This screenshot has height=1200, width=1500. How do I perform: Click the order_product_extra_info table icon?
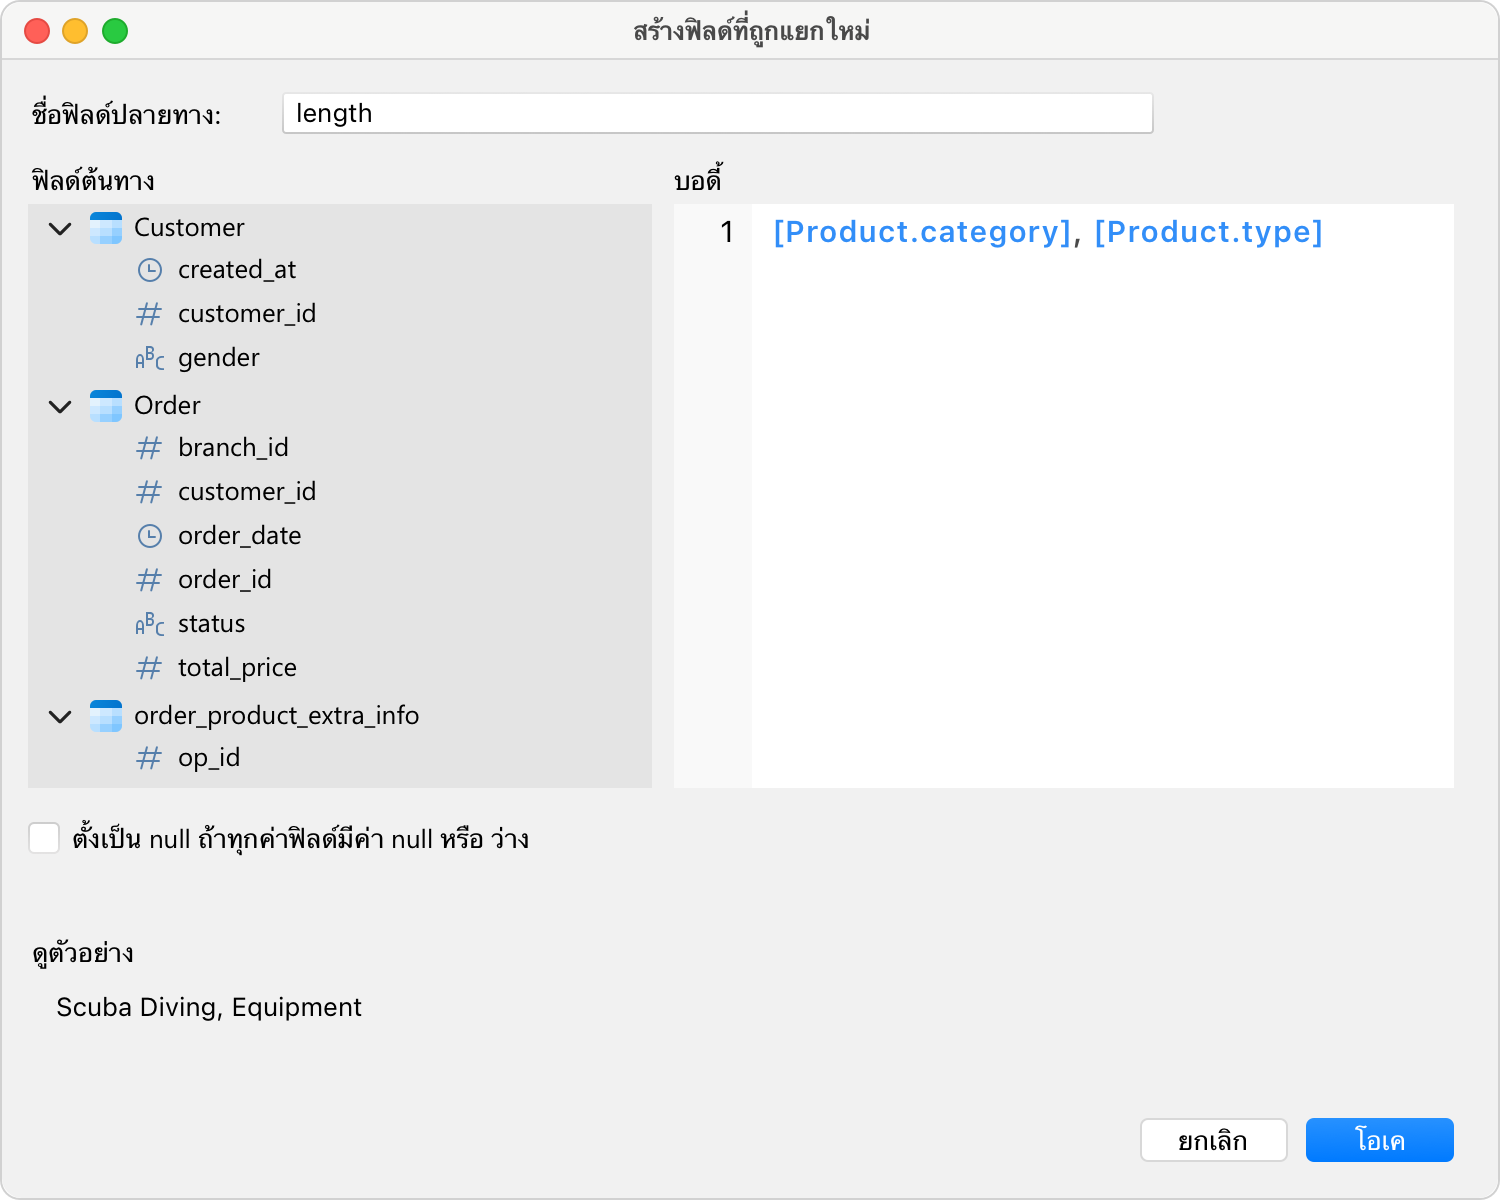click(x=106, y=716)
